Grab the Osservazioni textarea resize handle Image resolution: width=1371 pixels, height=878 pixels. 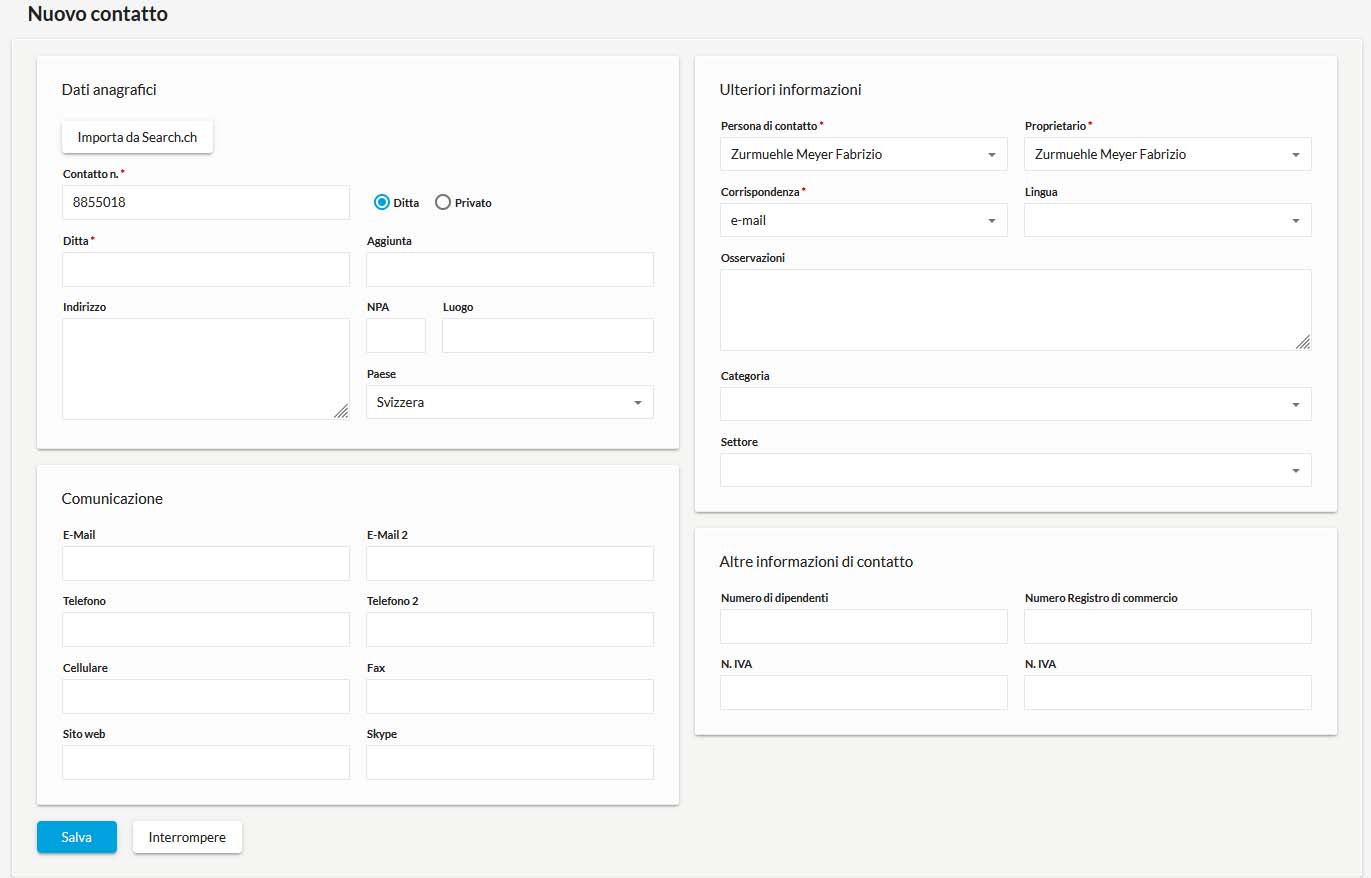(x=1302, y=342)
